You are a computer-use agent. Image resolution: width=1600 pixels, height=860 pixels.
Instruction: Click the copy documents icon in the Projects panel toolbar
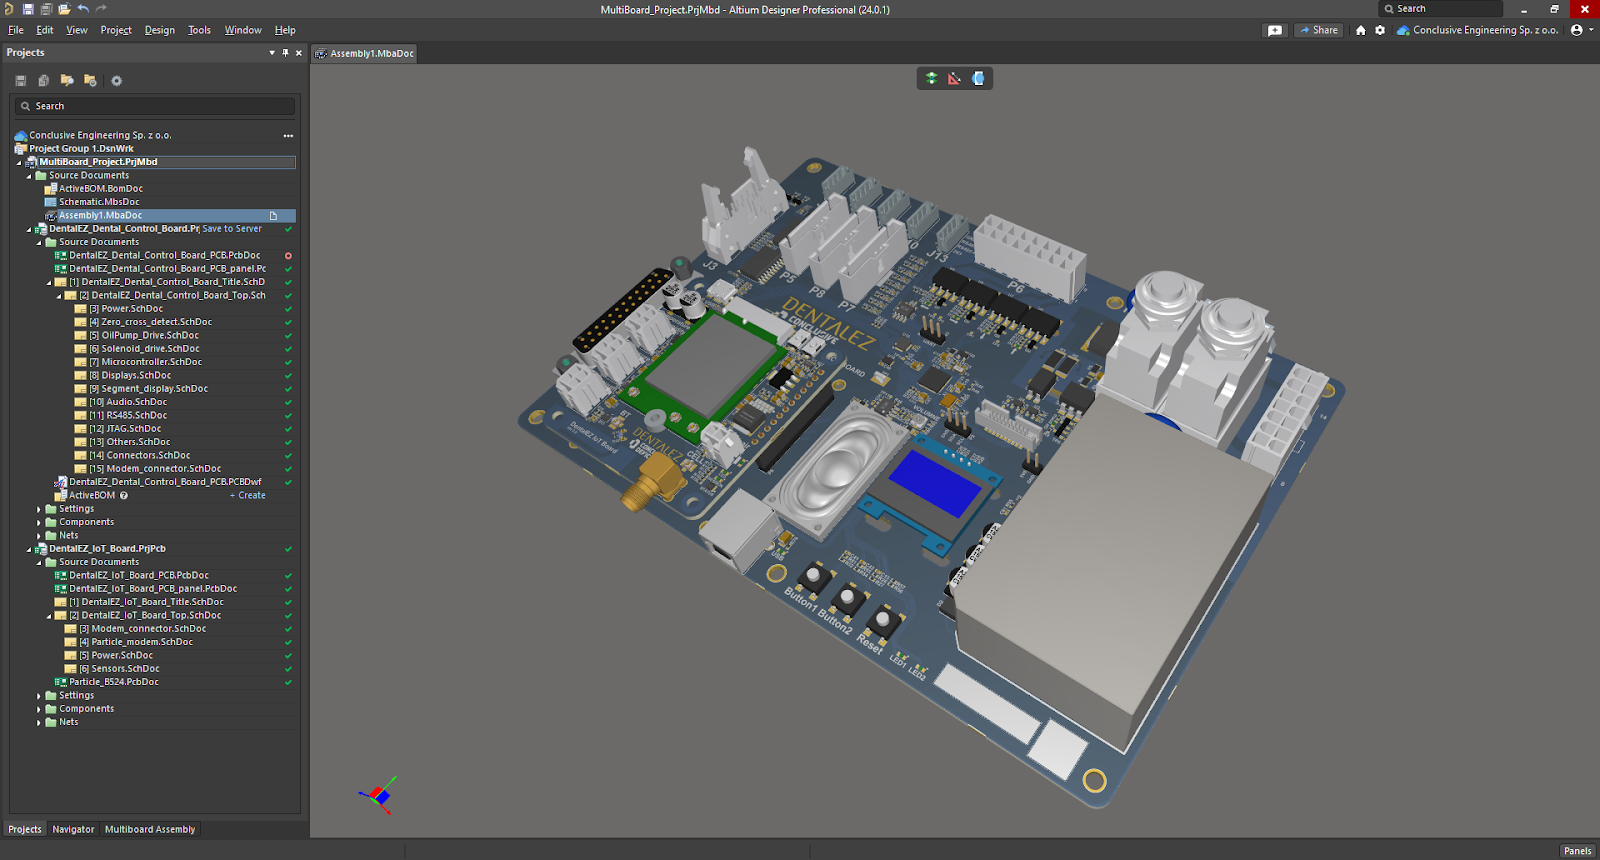(43, 81)
